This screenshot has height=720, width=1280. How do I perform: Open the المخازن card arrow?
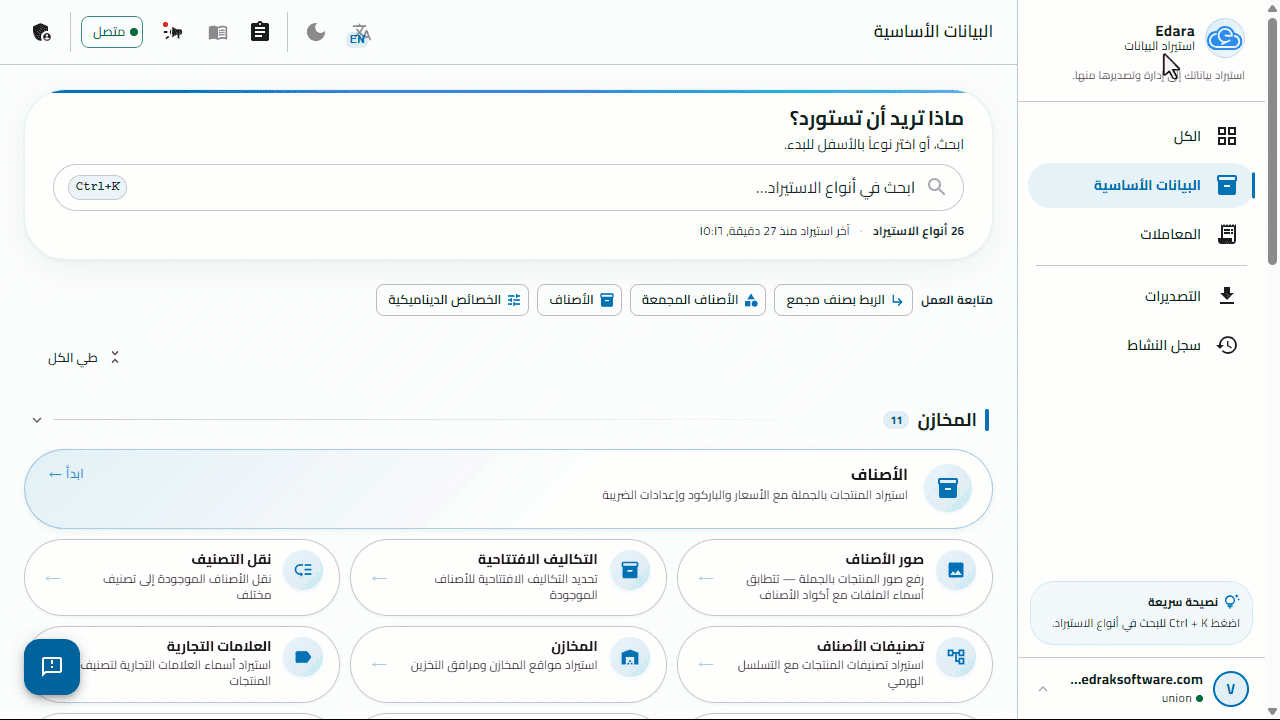click(380, 664)
